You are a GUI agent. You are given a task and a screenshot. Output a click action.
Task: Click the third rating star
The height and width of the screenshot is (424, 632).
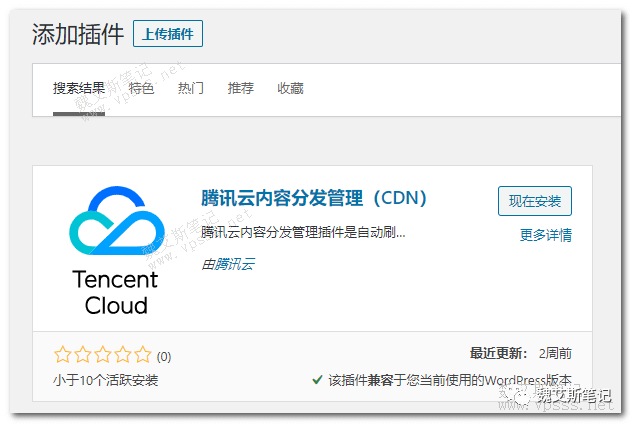(x=102, y=354)
